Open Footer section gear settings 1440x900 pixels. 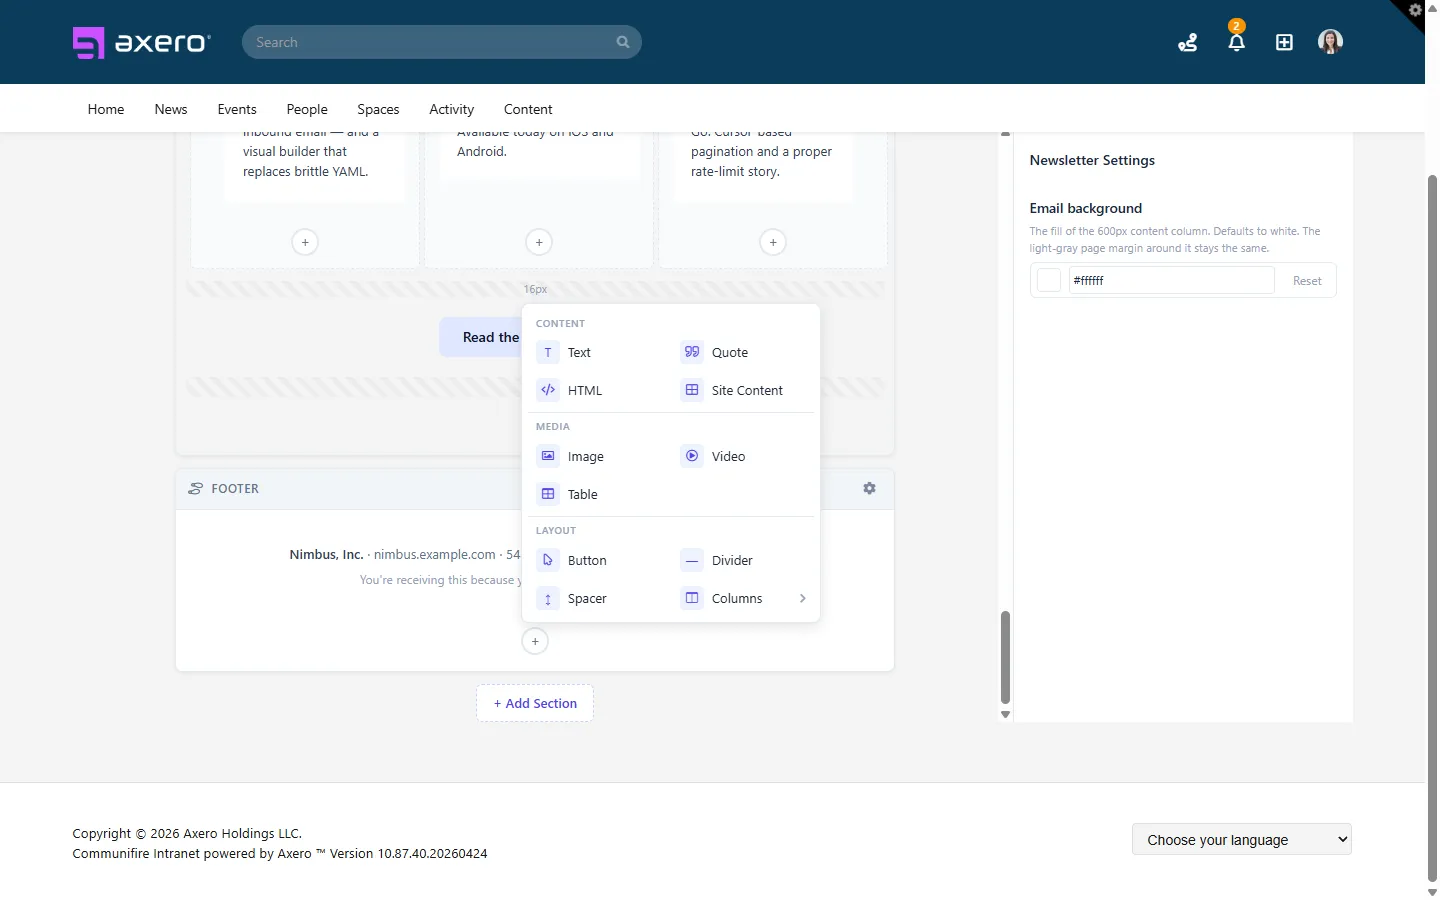pyautogui.click(x=869, y=488)
